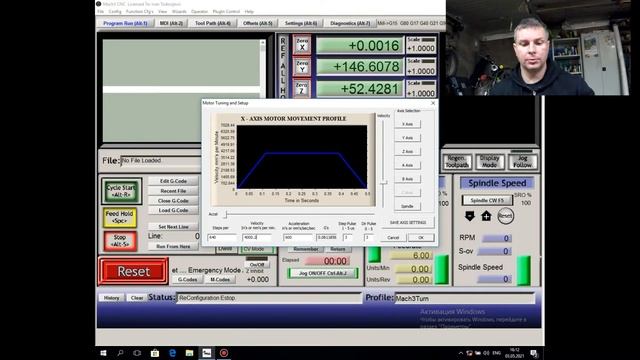Select A Axis in Axis Selection
The image size is (640, 360).
[407, 165]
